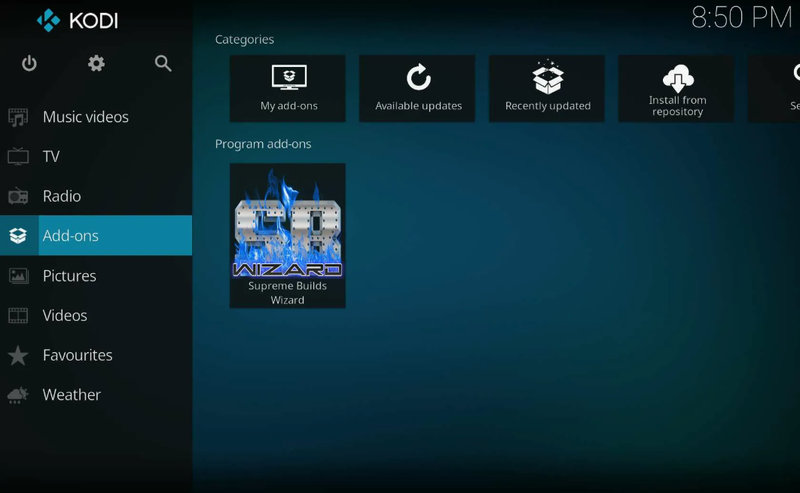This screenshot has height=493, width=800.
Task: Open Videos menu item
Action: [96, 315]
